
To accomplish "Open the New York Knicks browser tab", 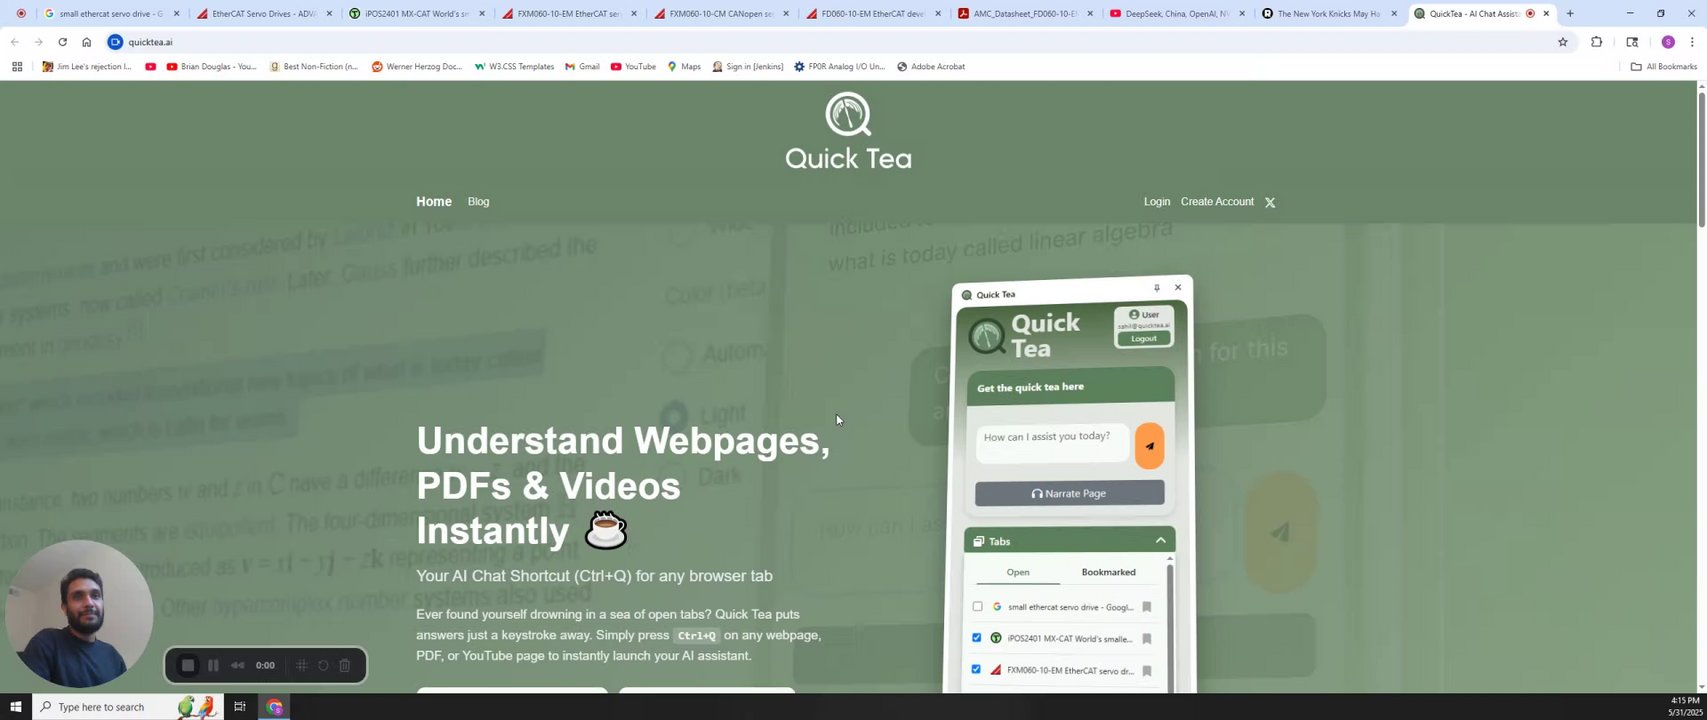I will point(1330,14).
